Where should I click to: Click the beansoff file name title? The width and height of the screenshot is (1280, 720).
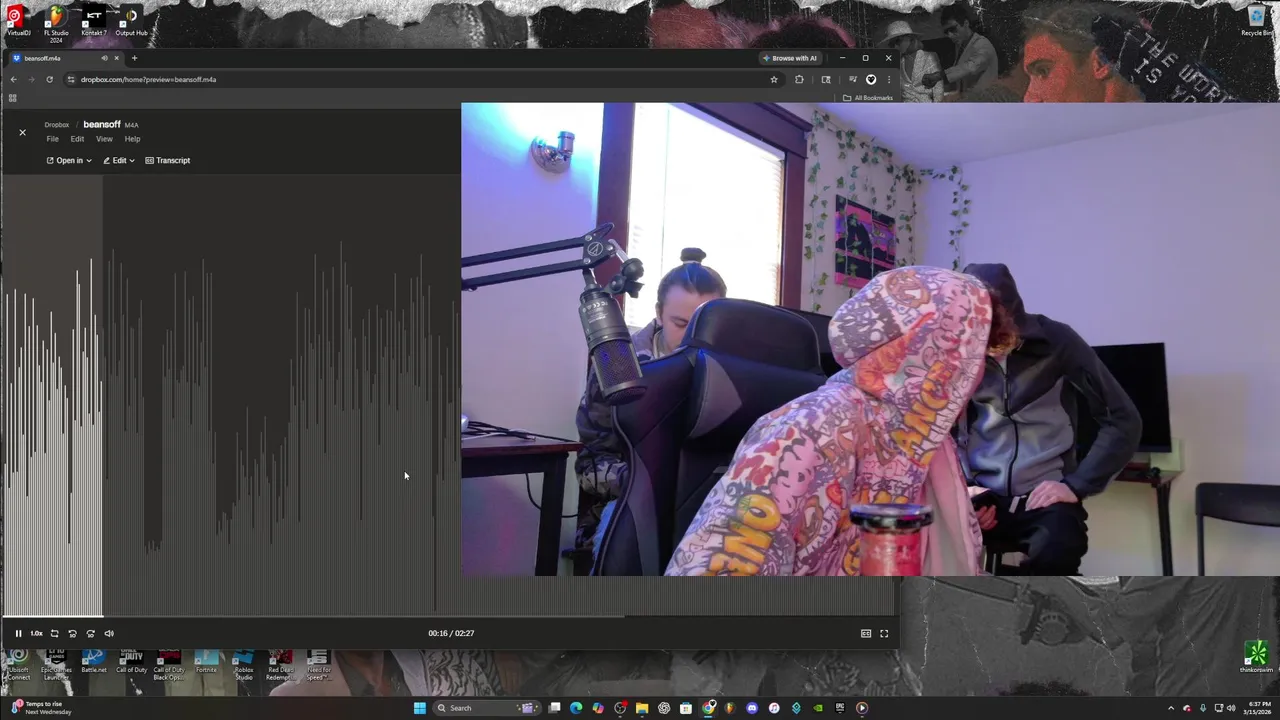click(x=102, y=124)
